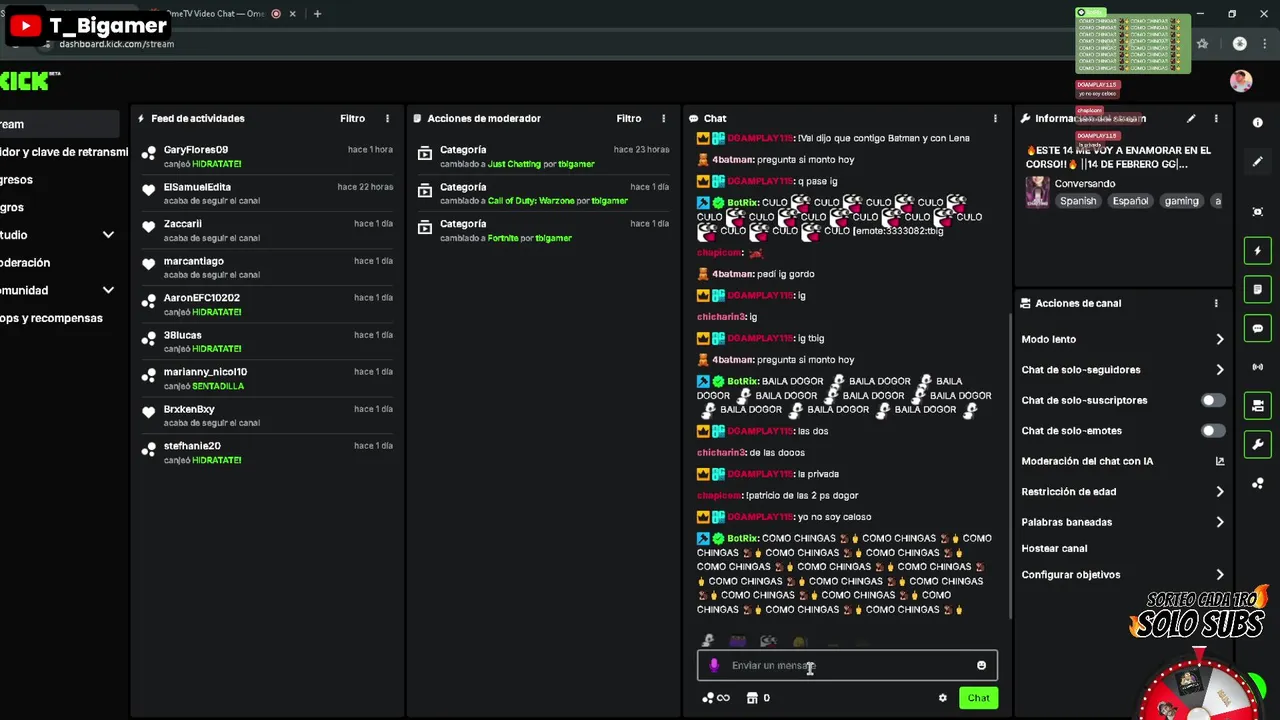Select the Stream item in left sidebar
Image resolution: width=1280 pixels, height=720 pixels.
click(59, 124)
